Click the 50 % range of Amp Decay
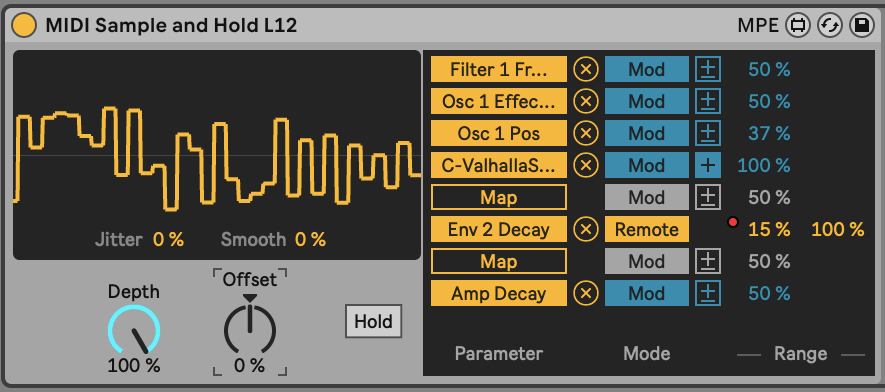Viewport: 885px width, 392px height. coord(769,293)
